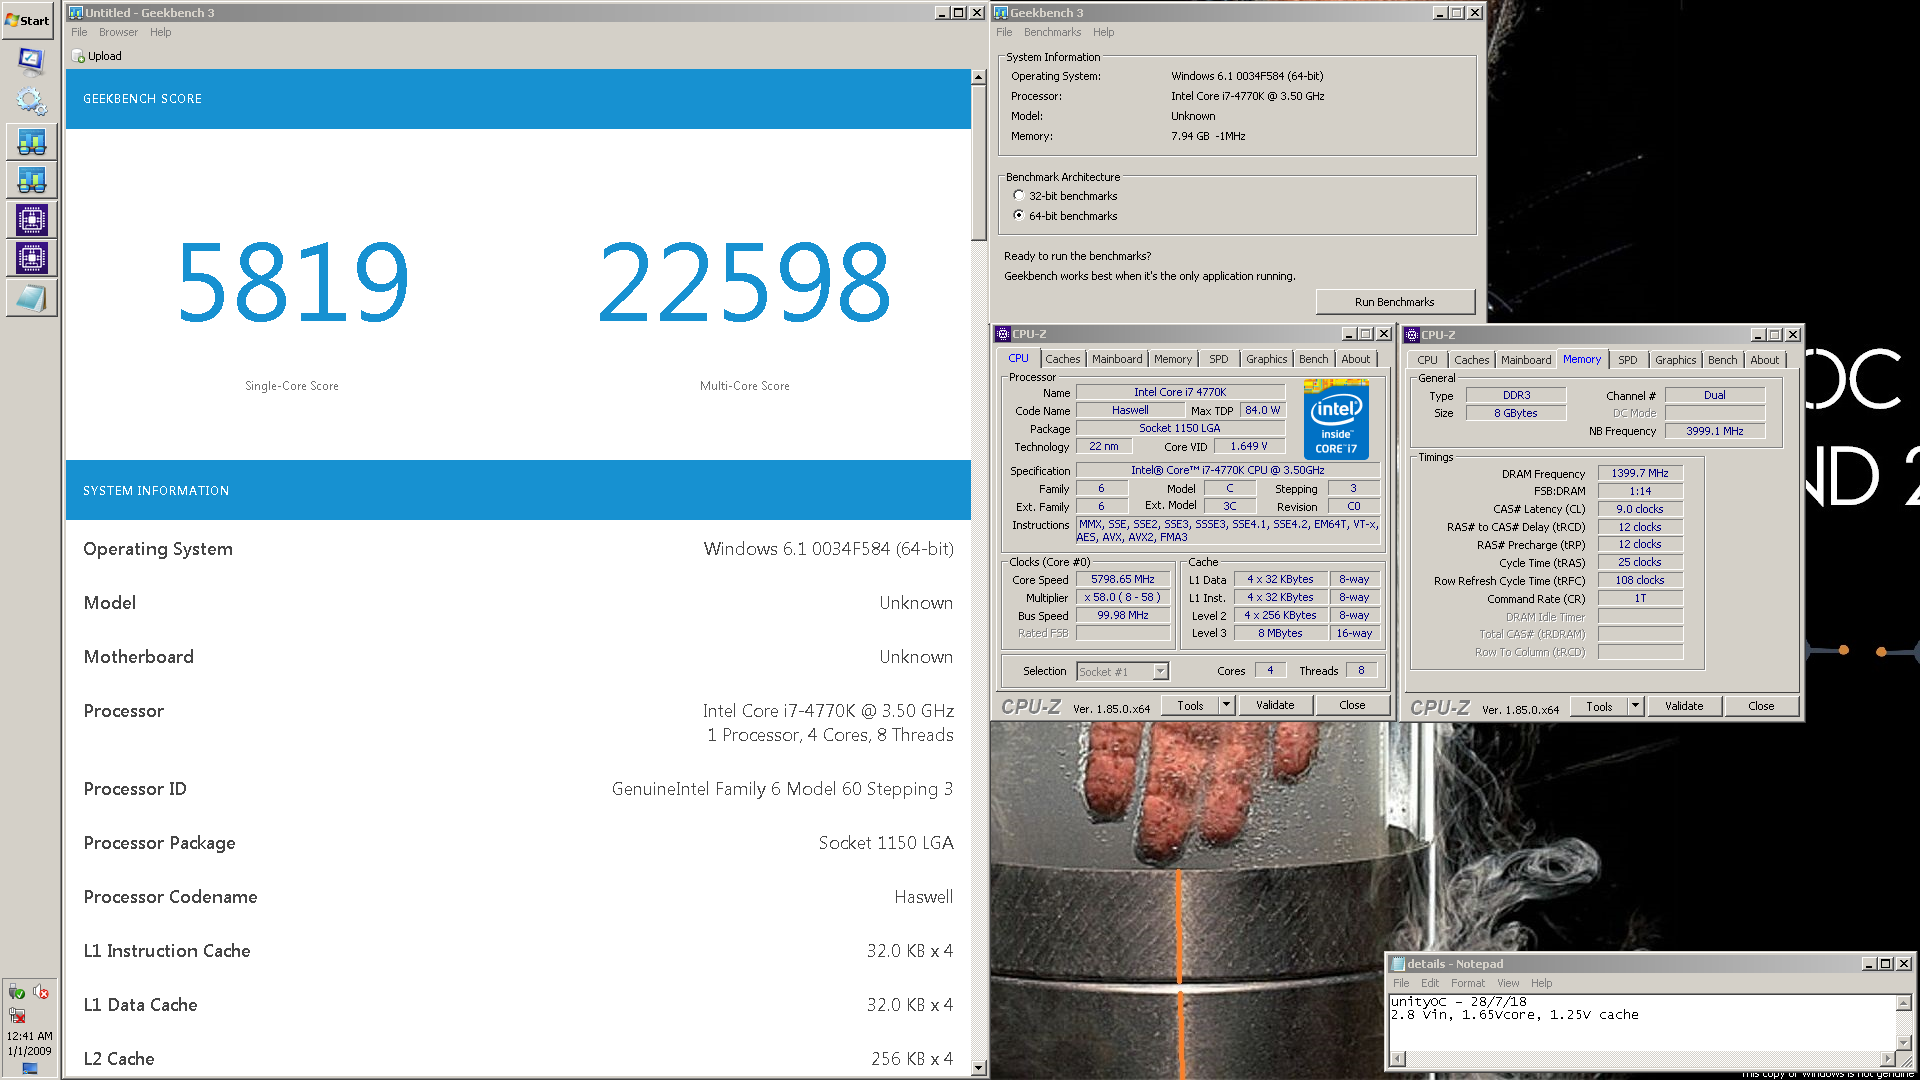Click scroll-up arrow of Geekbench results scrollbar
The width and height of the screenshot is (1920, 1080).
coord(978,77)
